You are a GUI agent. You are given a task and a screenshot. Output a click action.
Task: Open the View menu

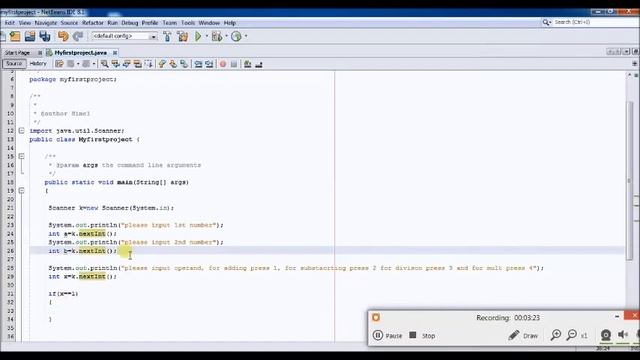[x=24, y=23]
